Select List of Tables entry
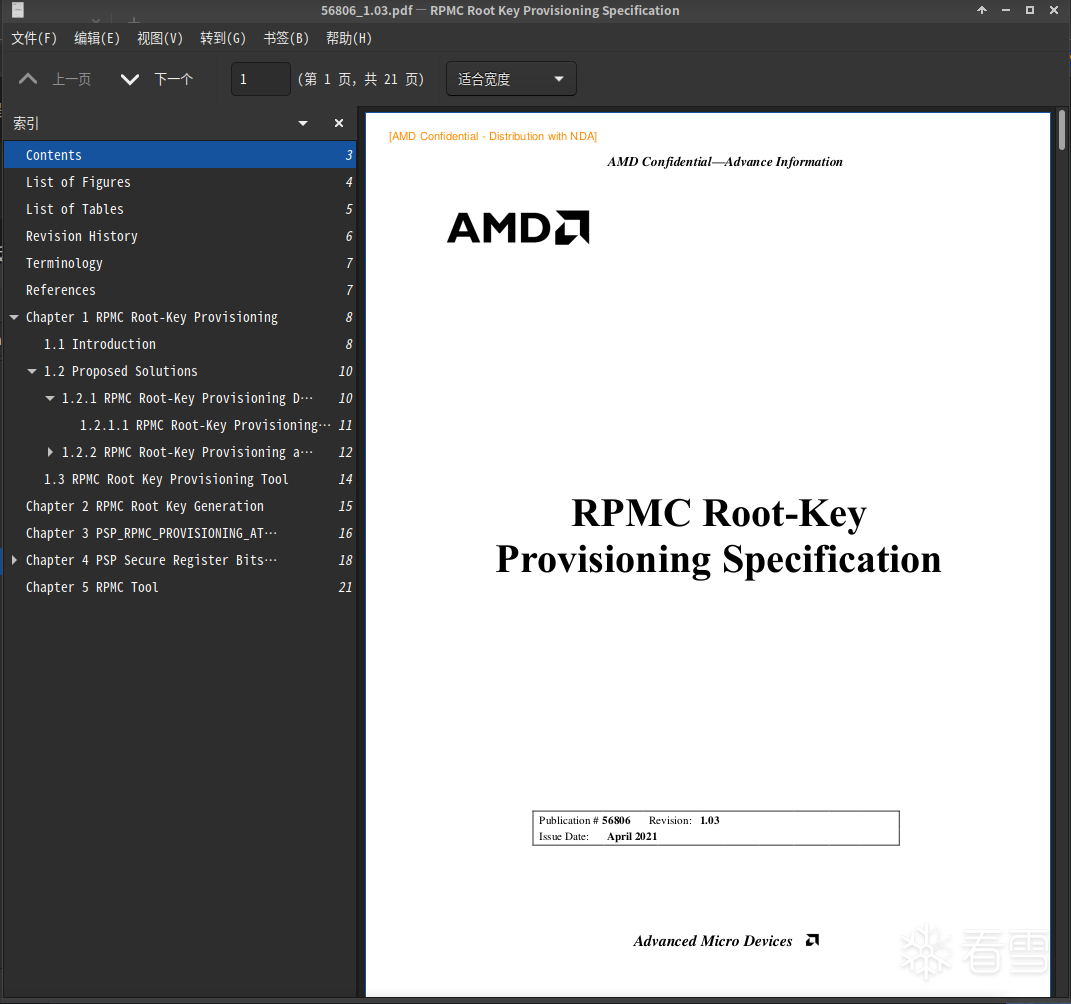The image size is (1071, 1004). pyautogui.click(x=180, y=209)
